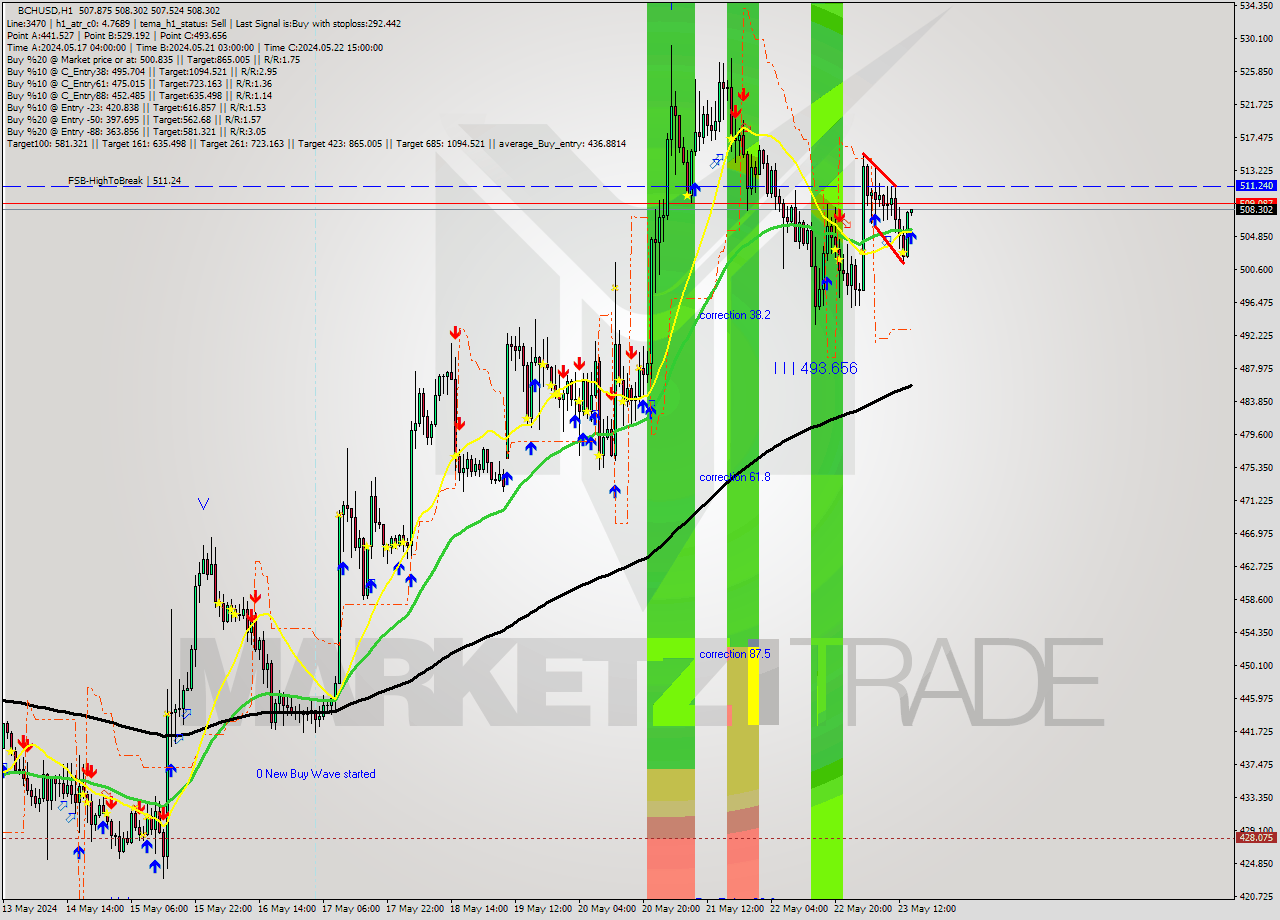Click the 'Buy %10 @ C_Entry61: 475.015' line
This screenshot has width=1280, height=920.
click(139, 83)
